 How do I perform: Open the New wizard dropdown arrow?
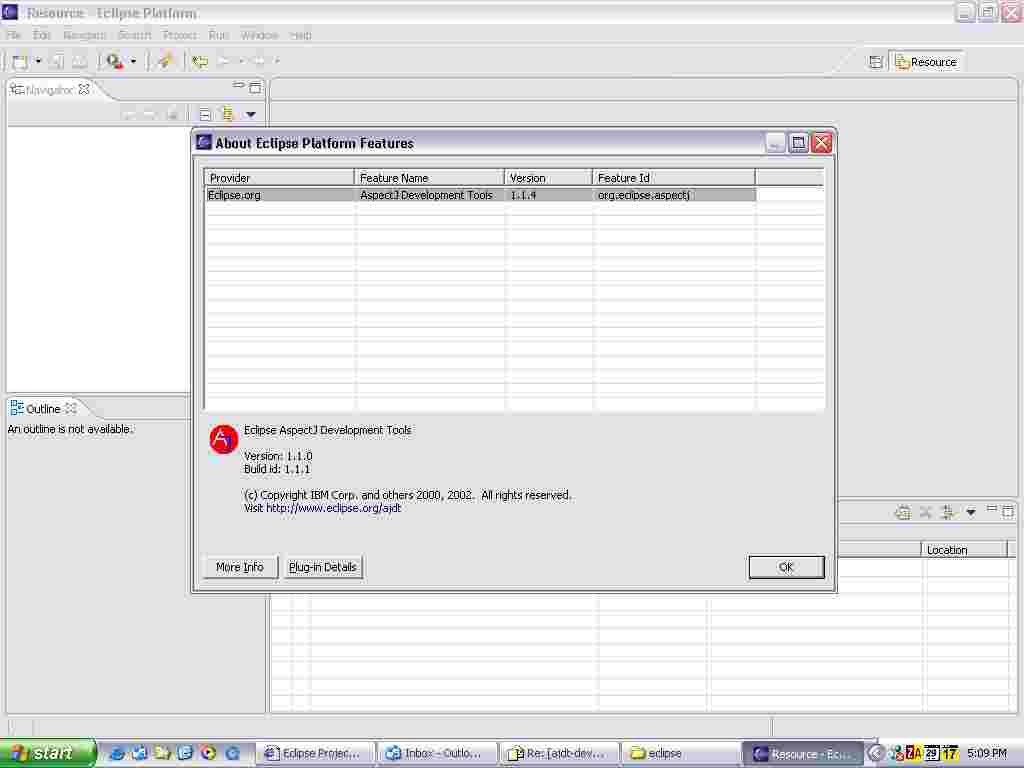coord(38,62)
